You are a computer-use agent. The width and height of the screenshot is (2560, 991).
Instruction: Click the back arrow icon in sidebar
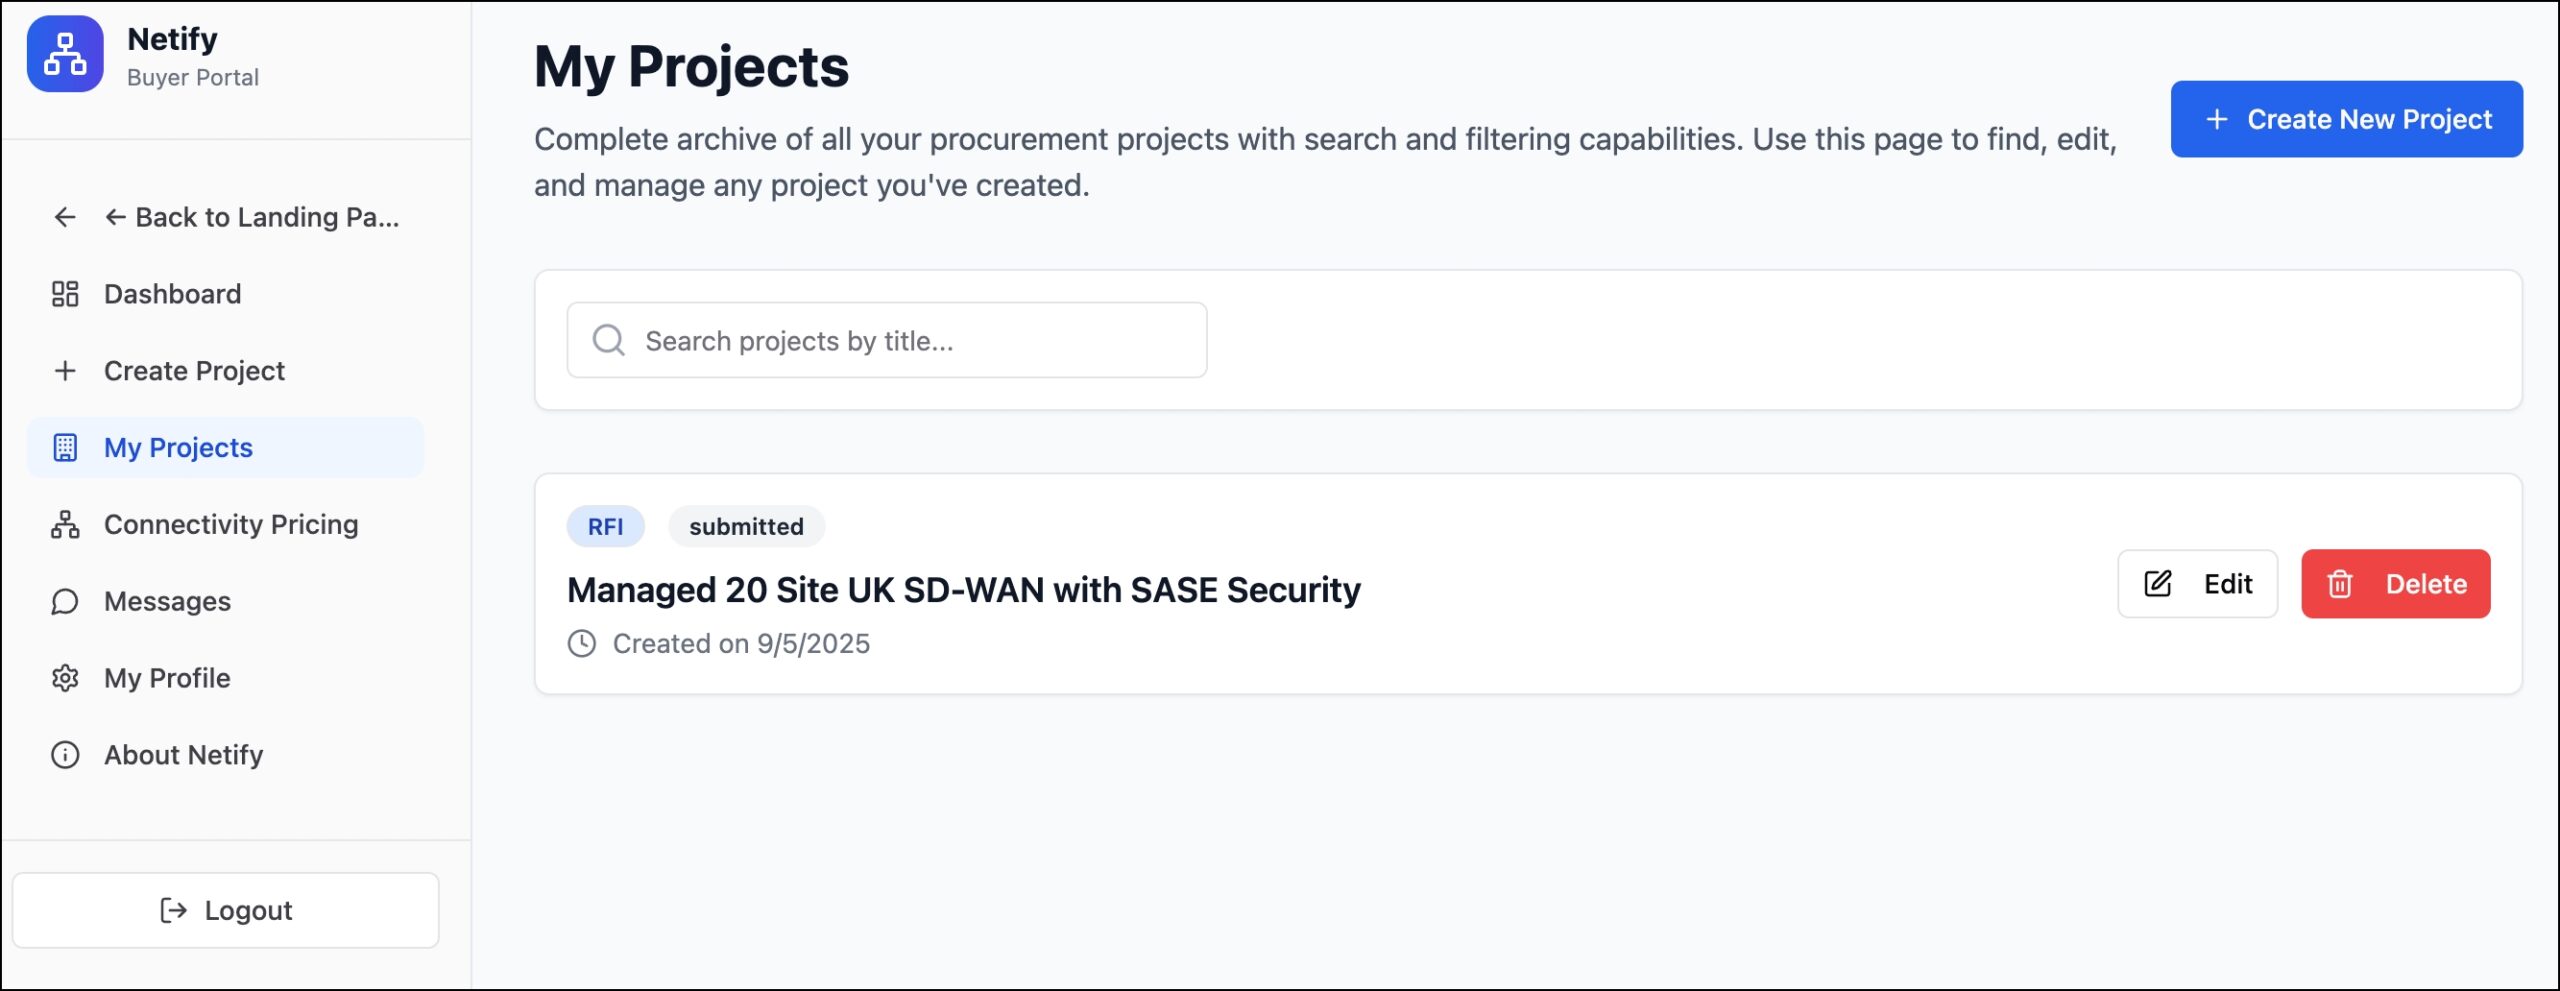(65, 217)
